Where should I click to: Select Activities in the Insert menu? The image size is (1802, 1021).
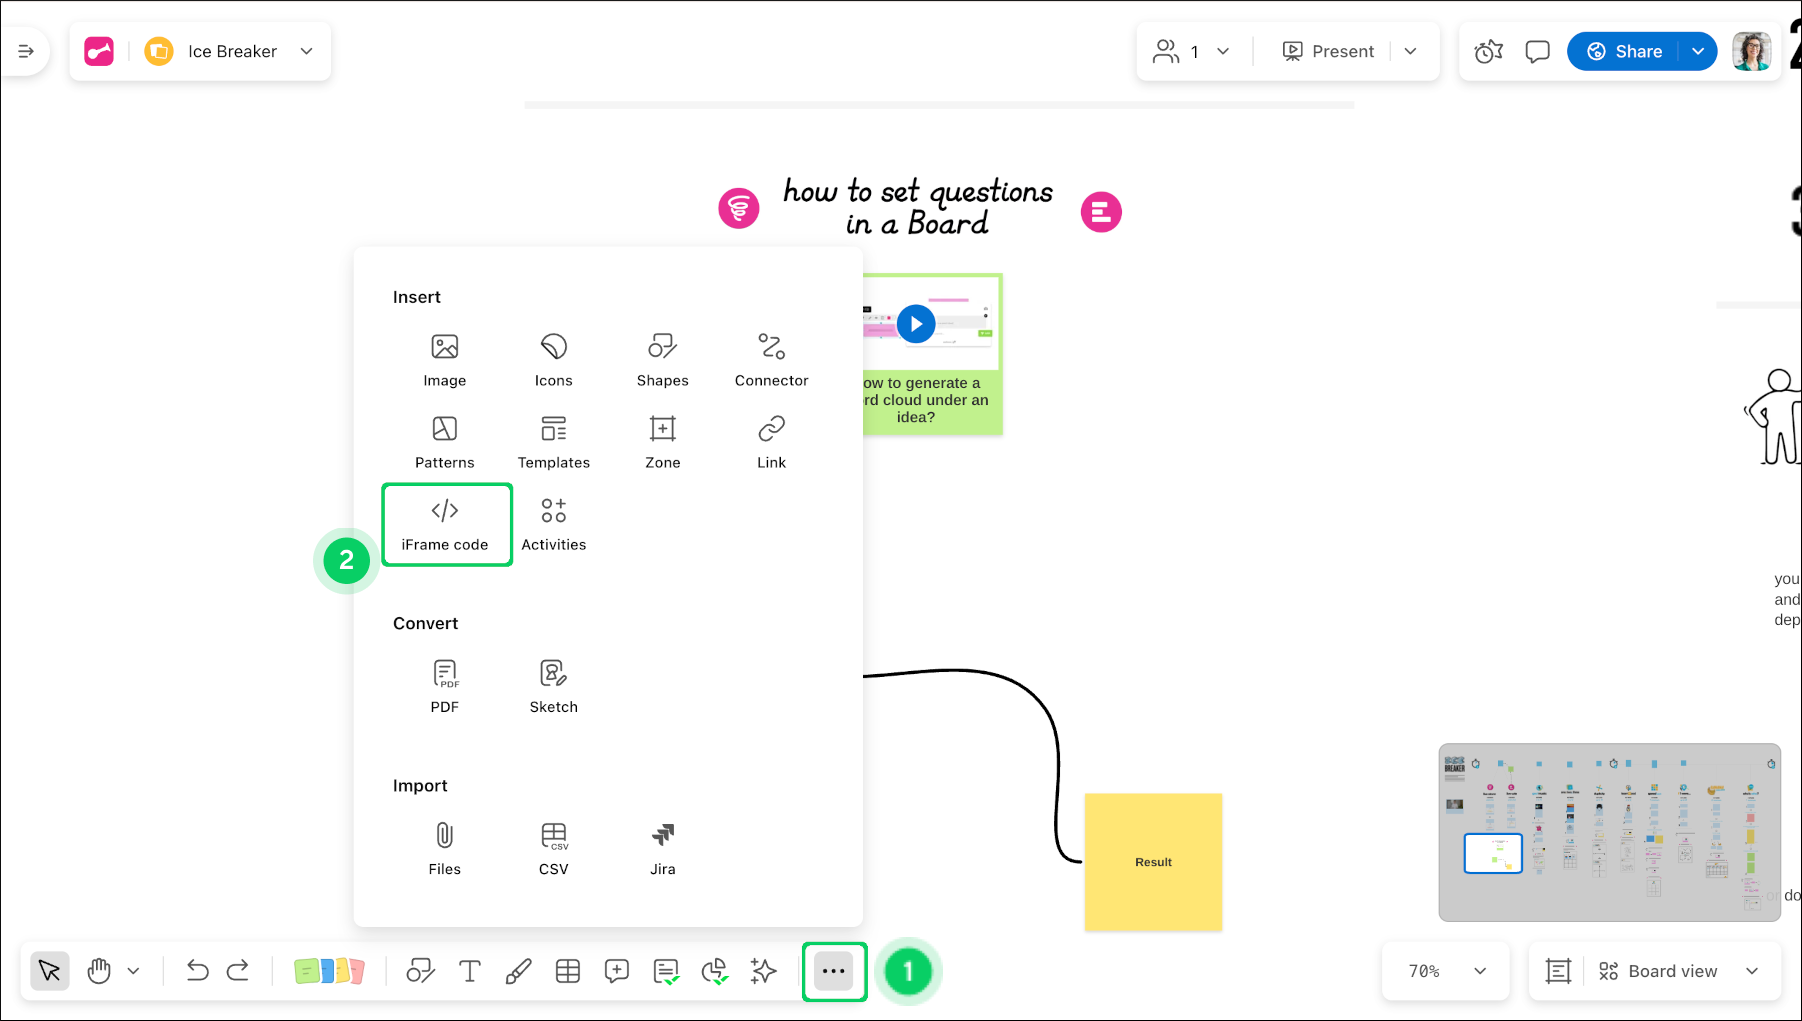pos(553,524)
